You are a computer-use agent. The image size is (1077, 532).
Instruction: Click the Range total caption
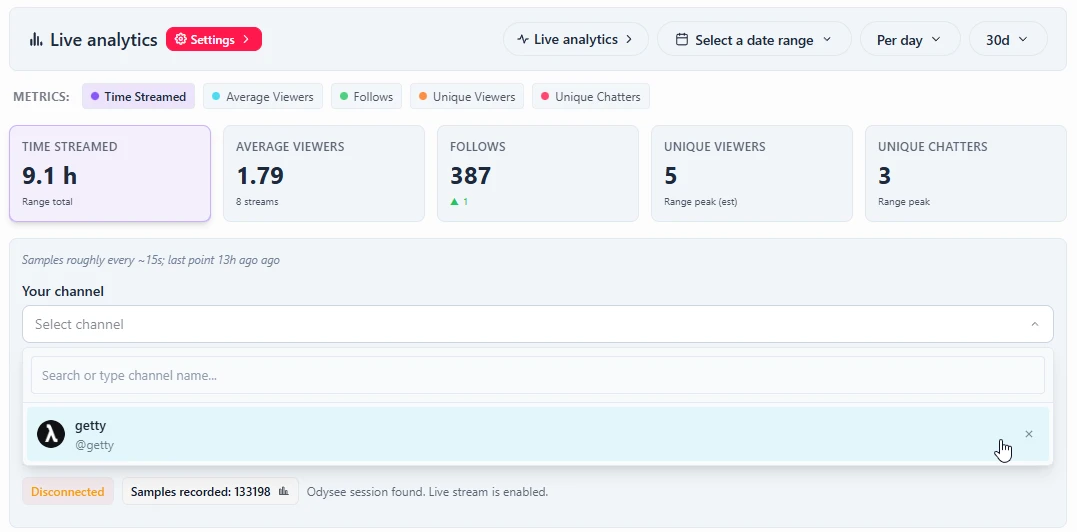point(47,202)
